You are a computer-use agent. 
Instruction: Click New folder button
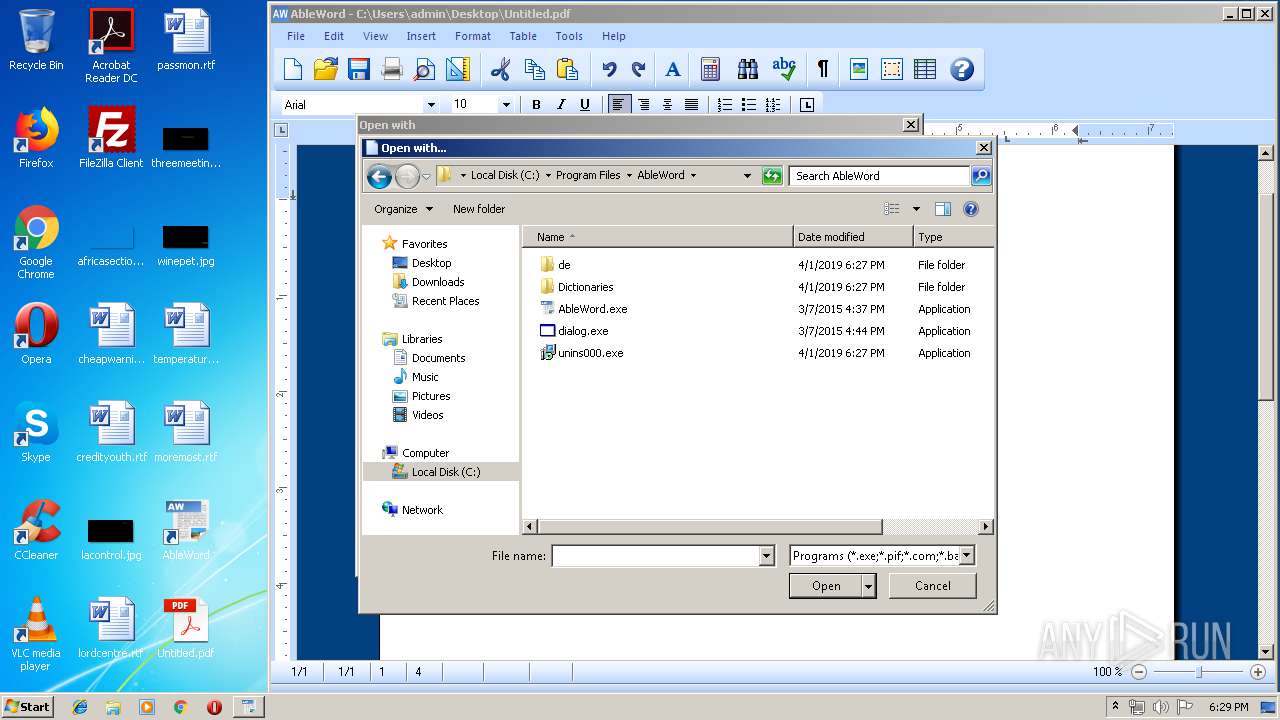(479, 209)
